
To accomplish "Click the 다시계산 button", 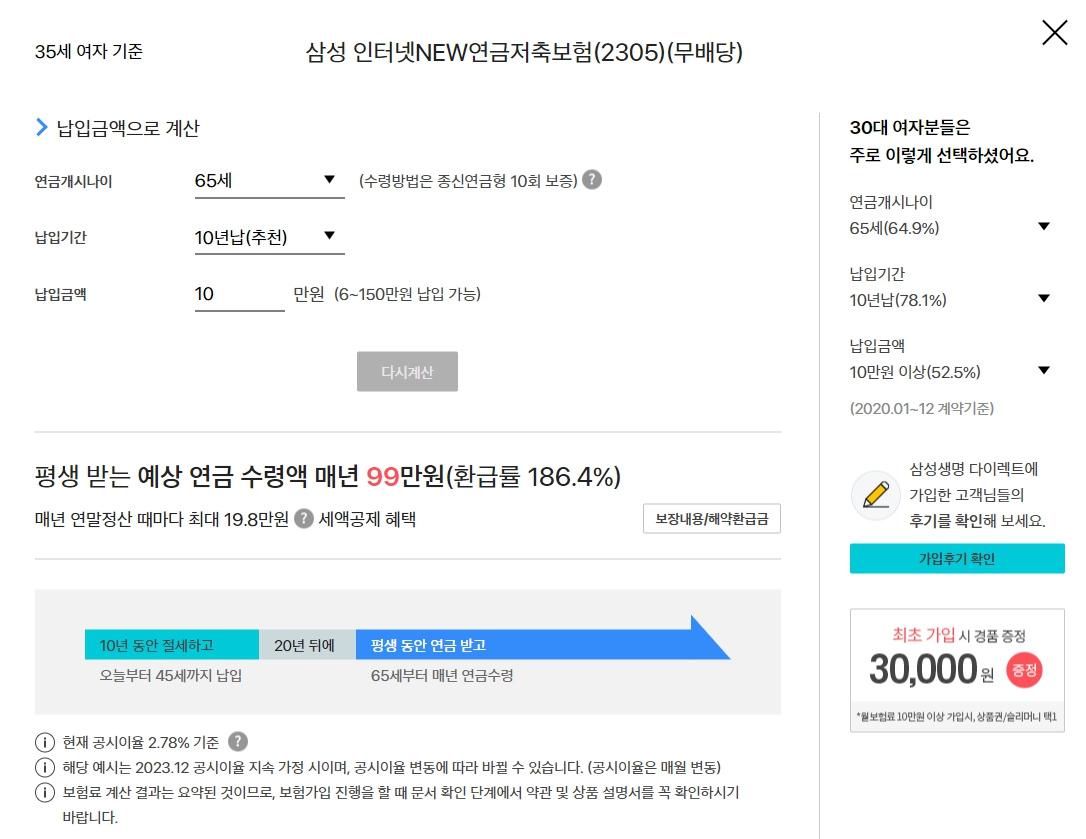I will point(407,371).
